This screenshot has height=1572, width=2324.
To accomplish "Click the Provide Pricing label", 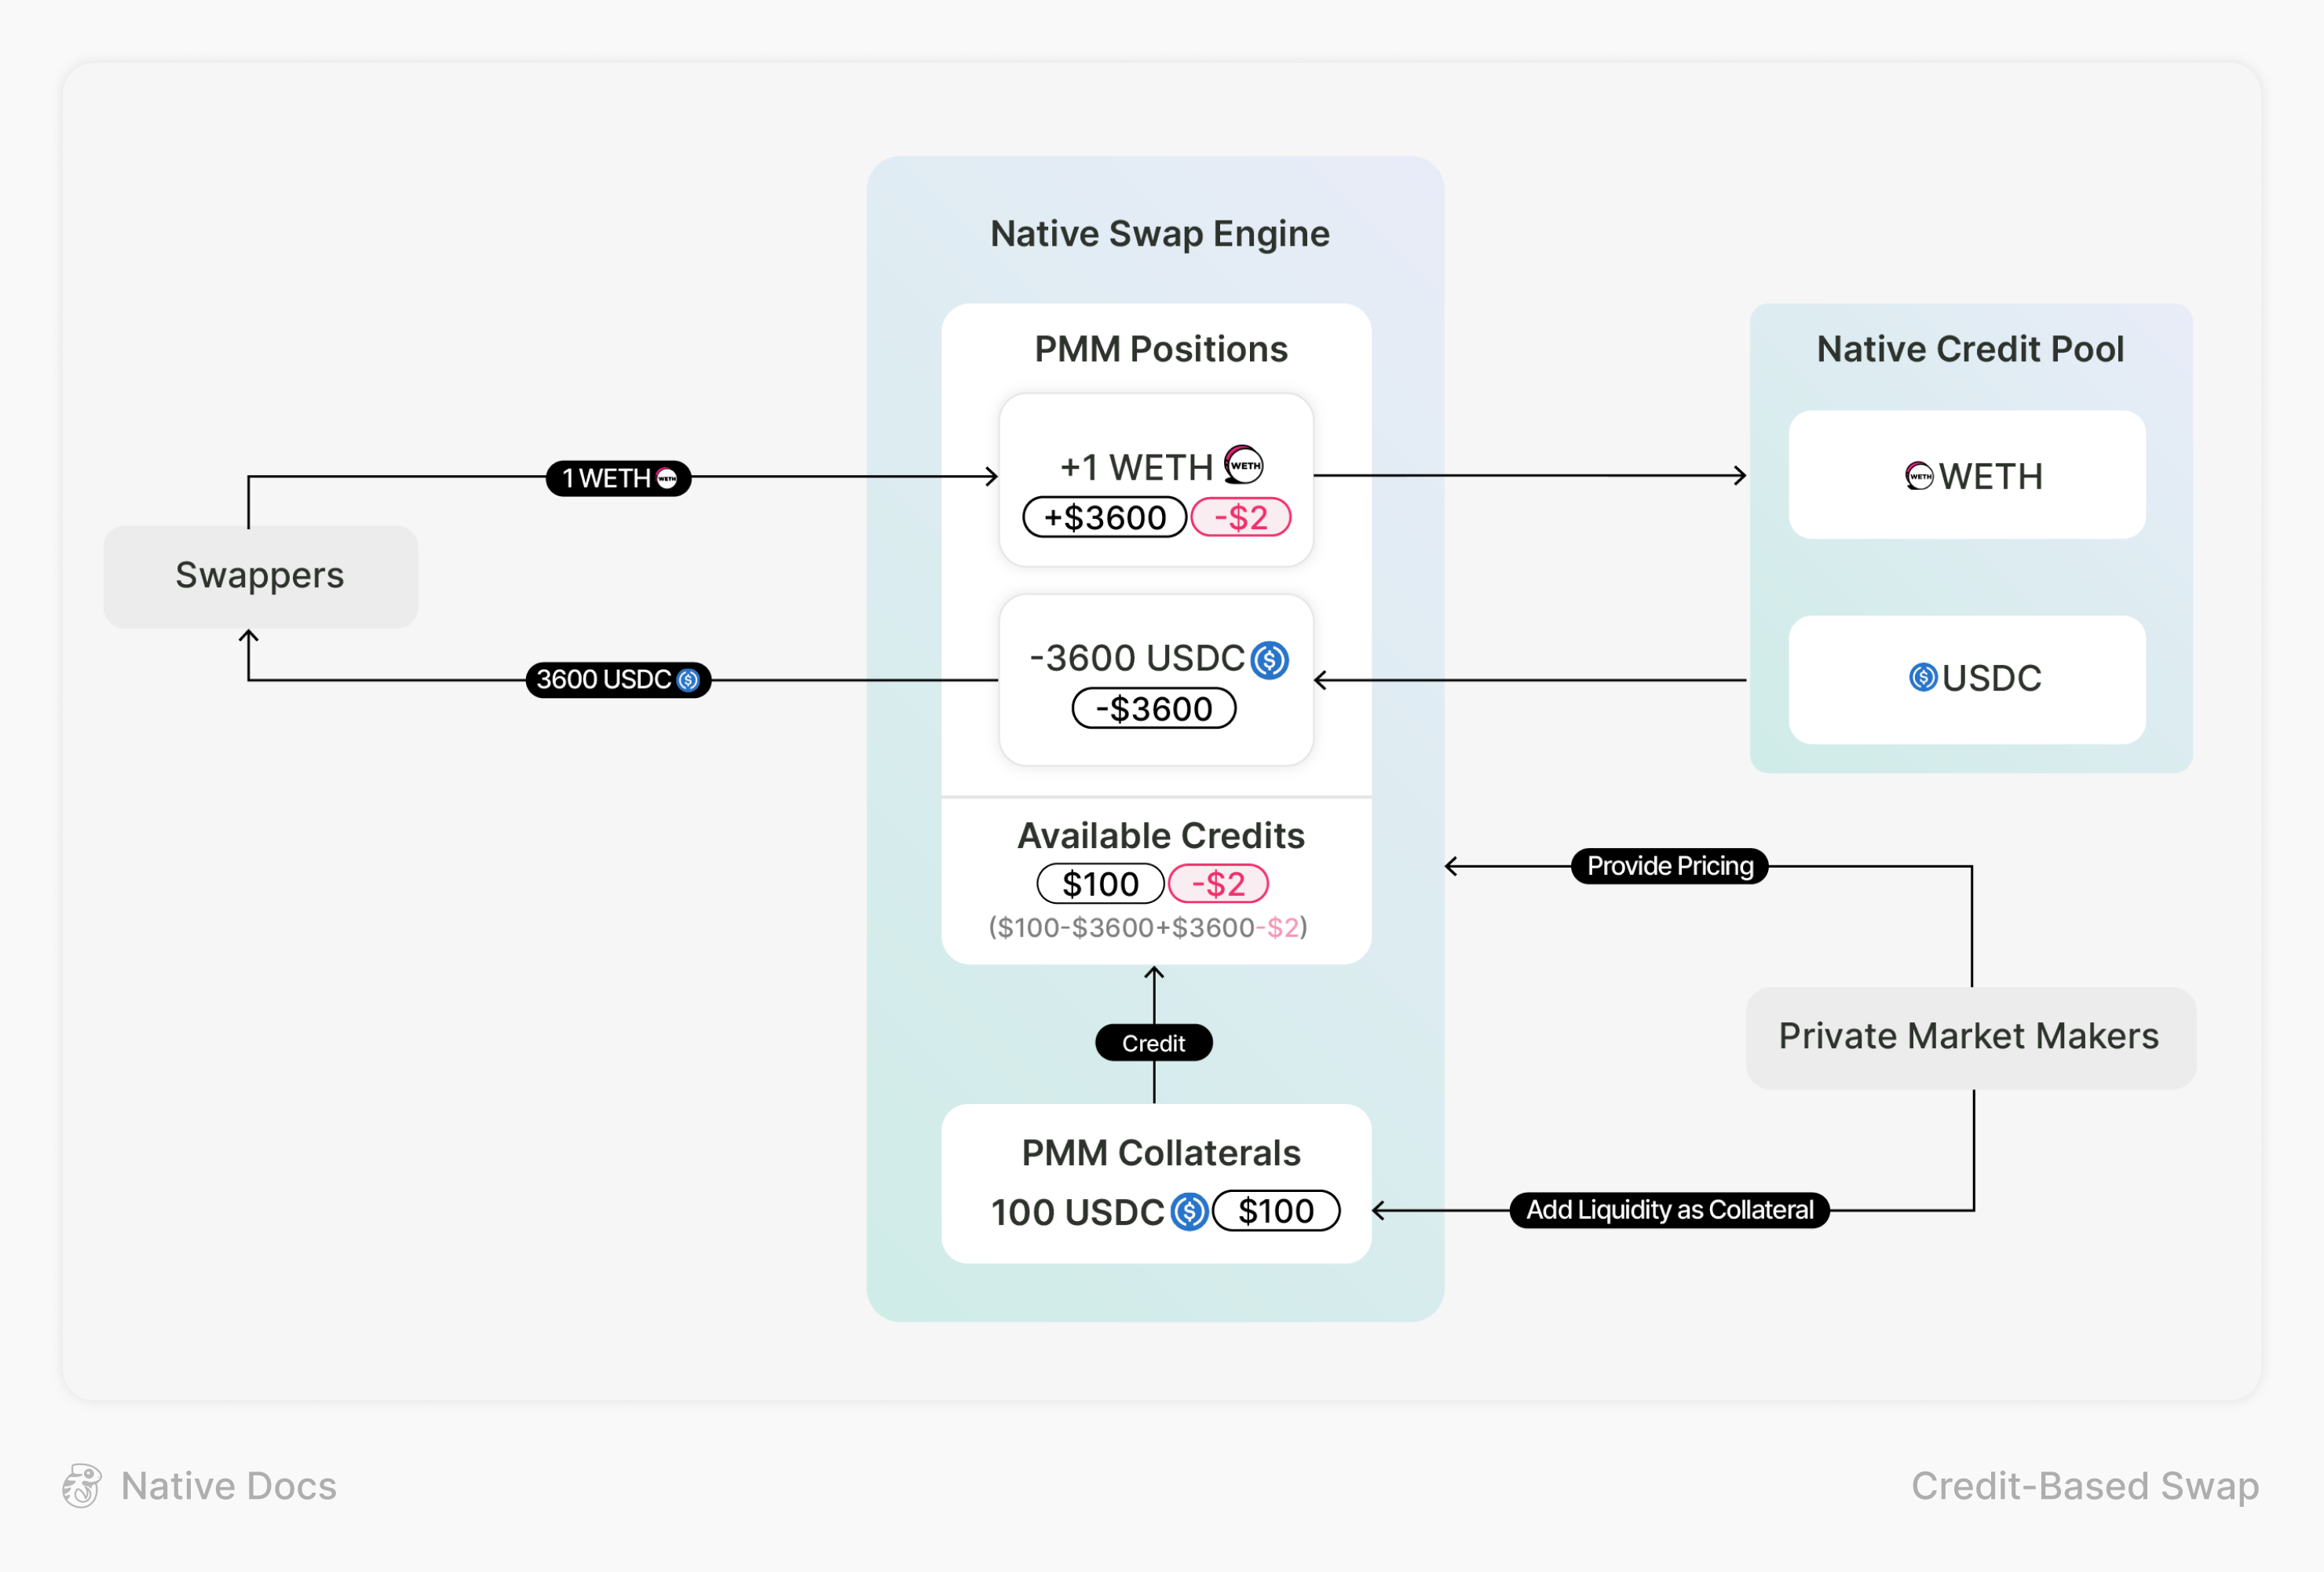I will 1670,866.
